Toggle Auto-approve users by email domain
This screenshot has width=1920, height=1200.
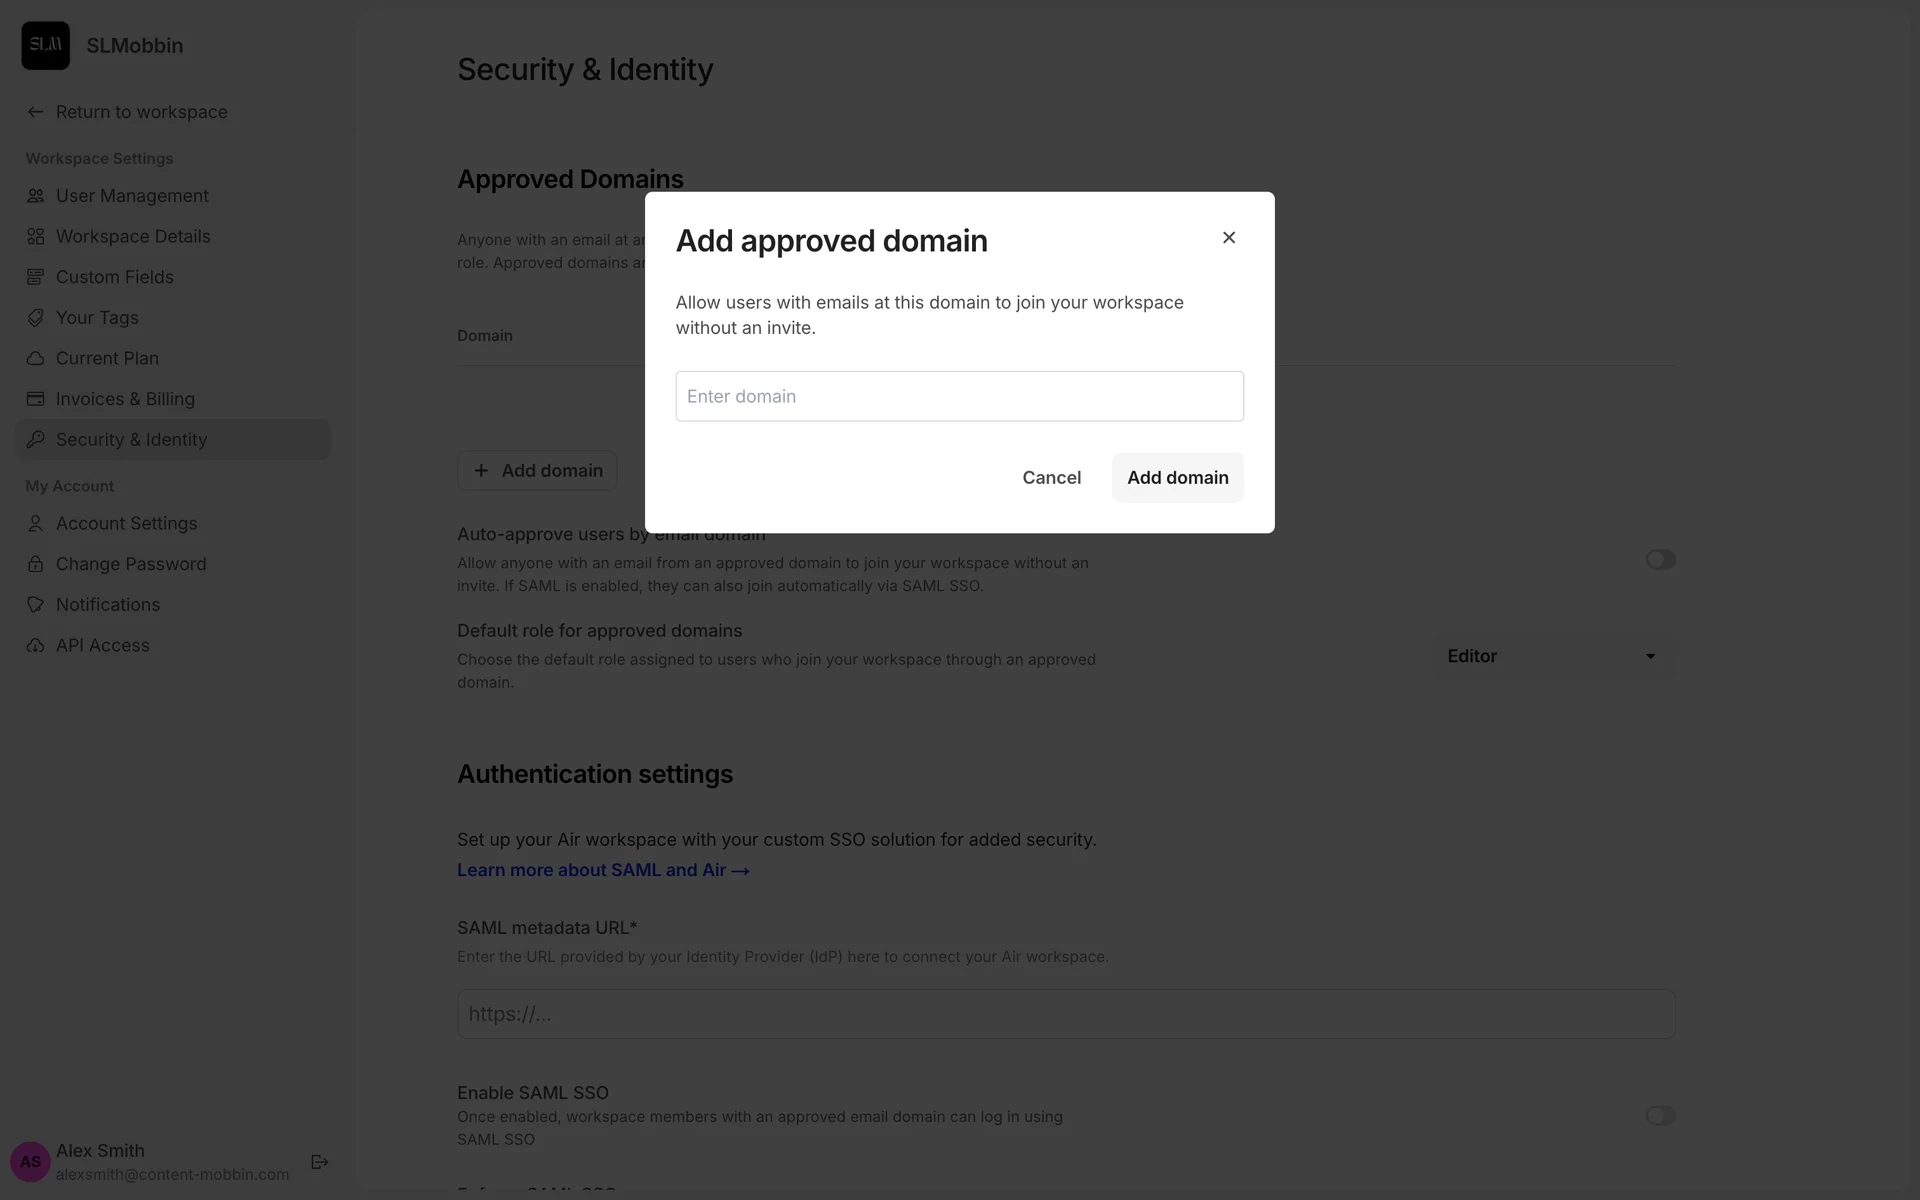1660,560
